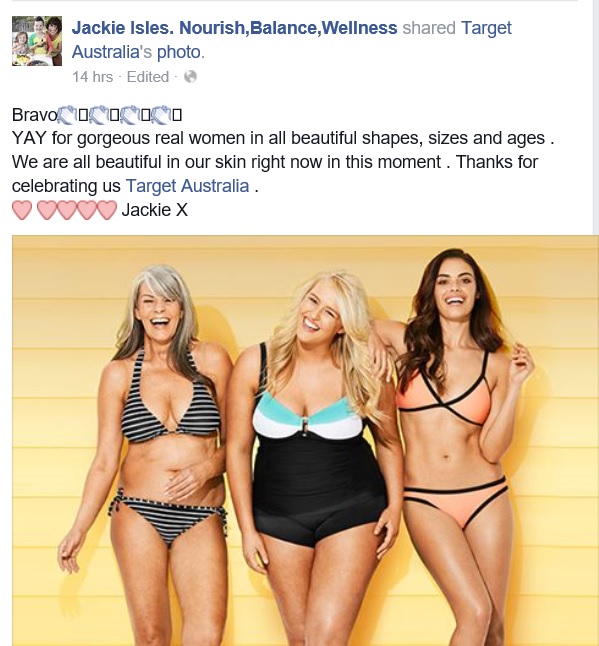Click the last pink heart emoji
Image resolution: width=599 pixels, height=646 pixels.
[x=107, y=210]
